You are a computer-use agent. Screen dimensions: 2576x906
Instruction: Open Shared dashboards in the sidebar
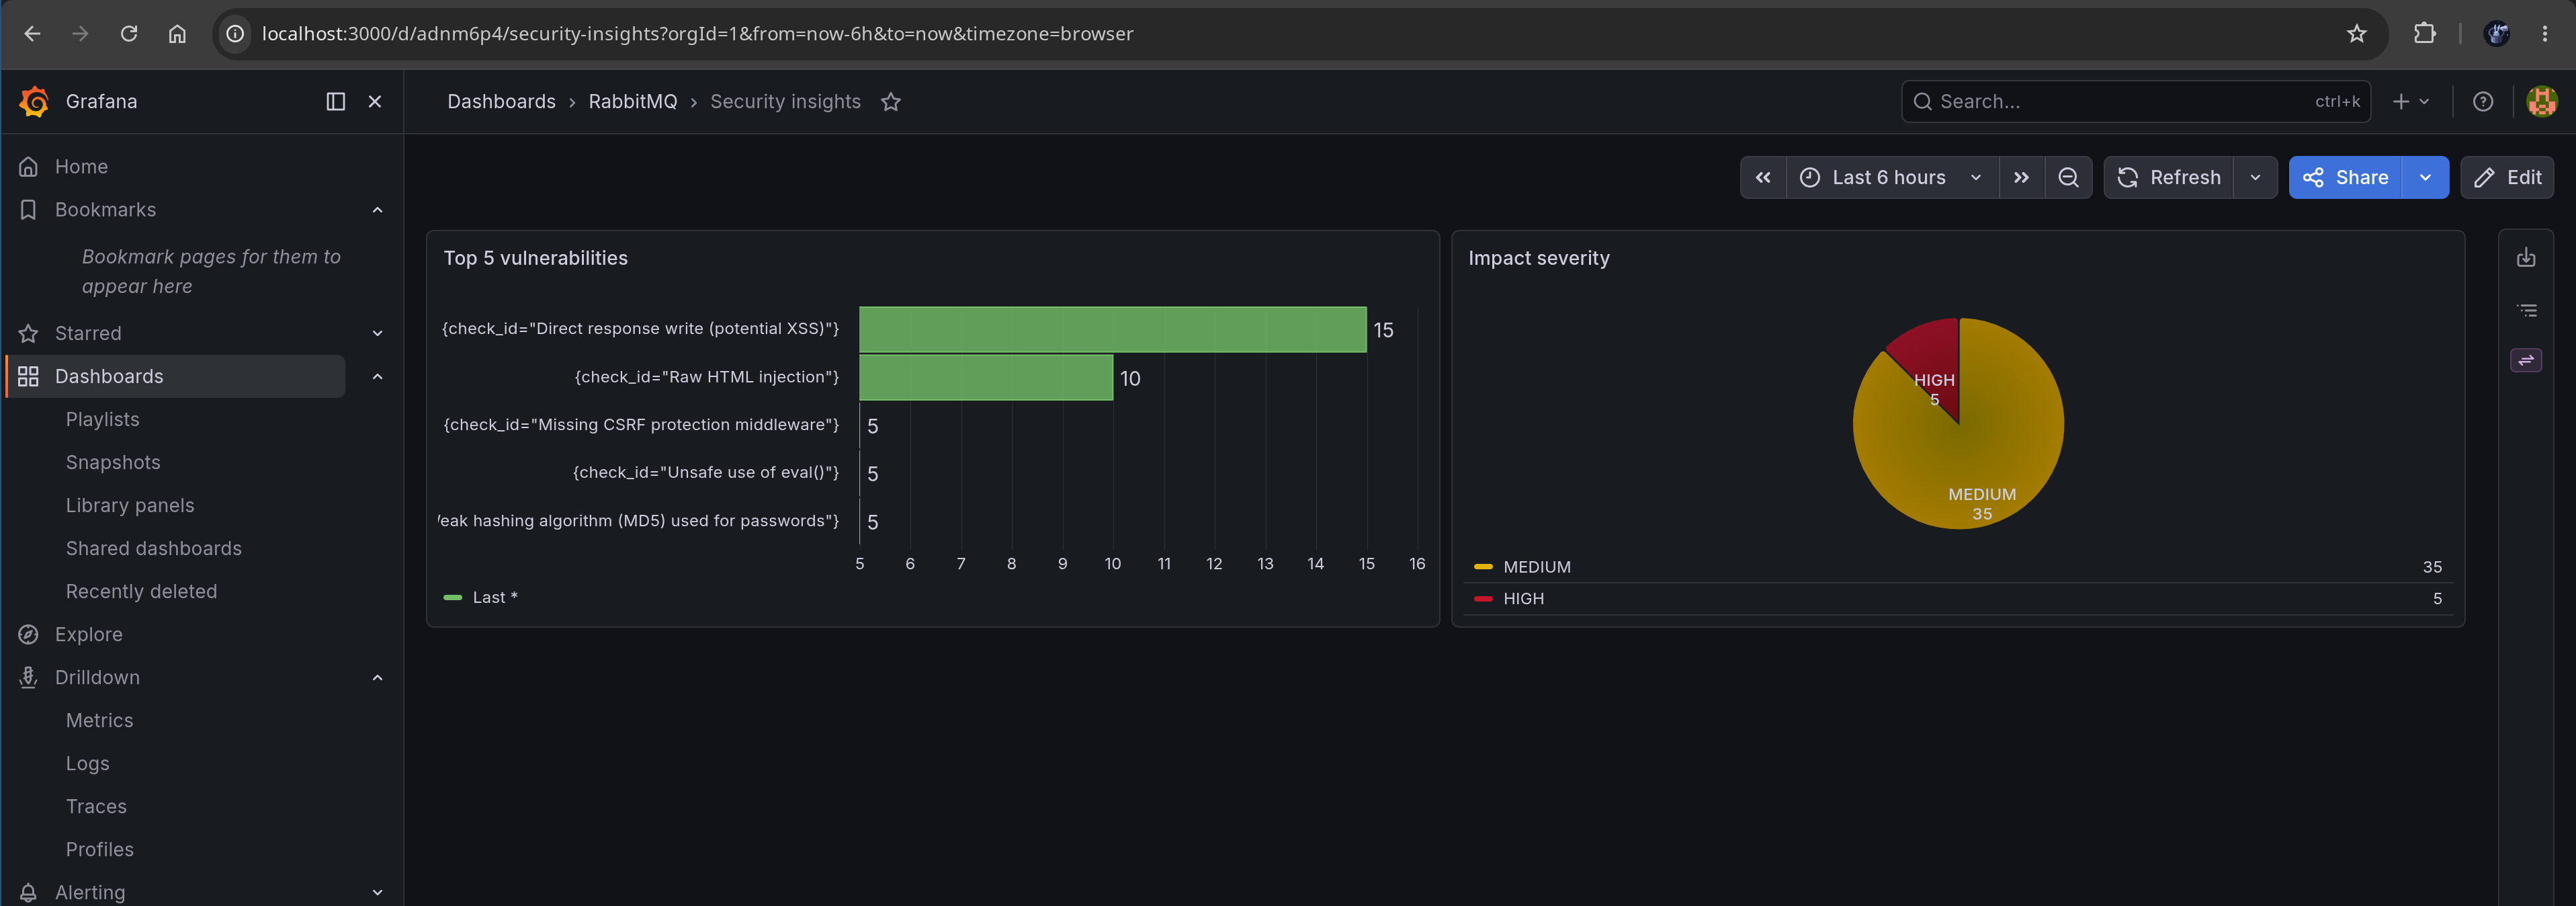(154, 548)
